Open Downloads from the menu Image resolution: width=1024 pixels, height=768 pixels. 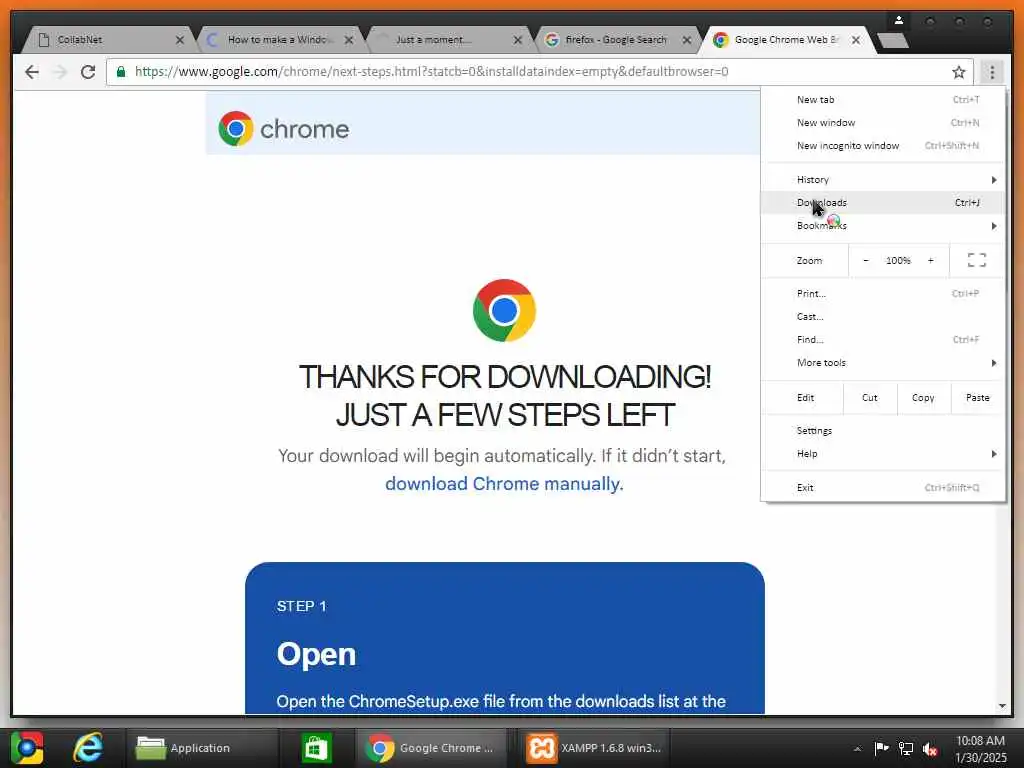(x=883, y=202)
